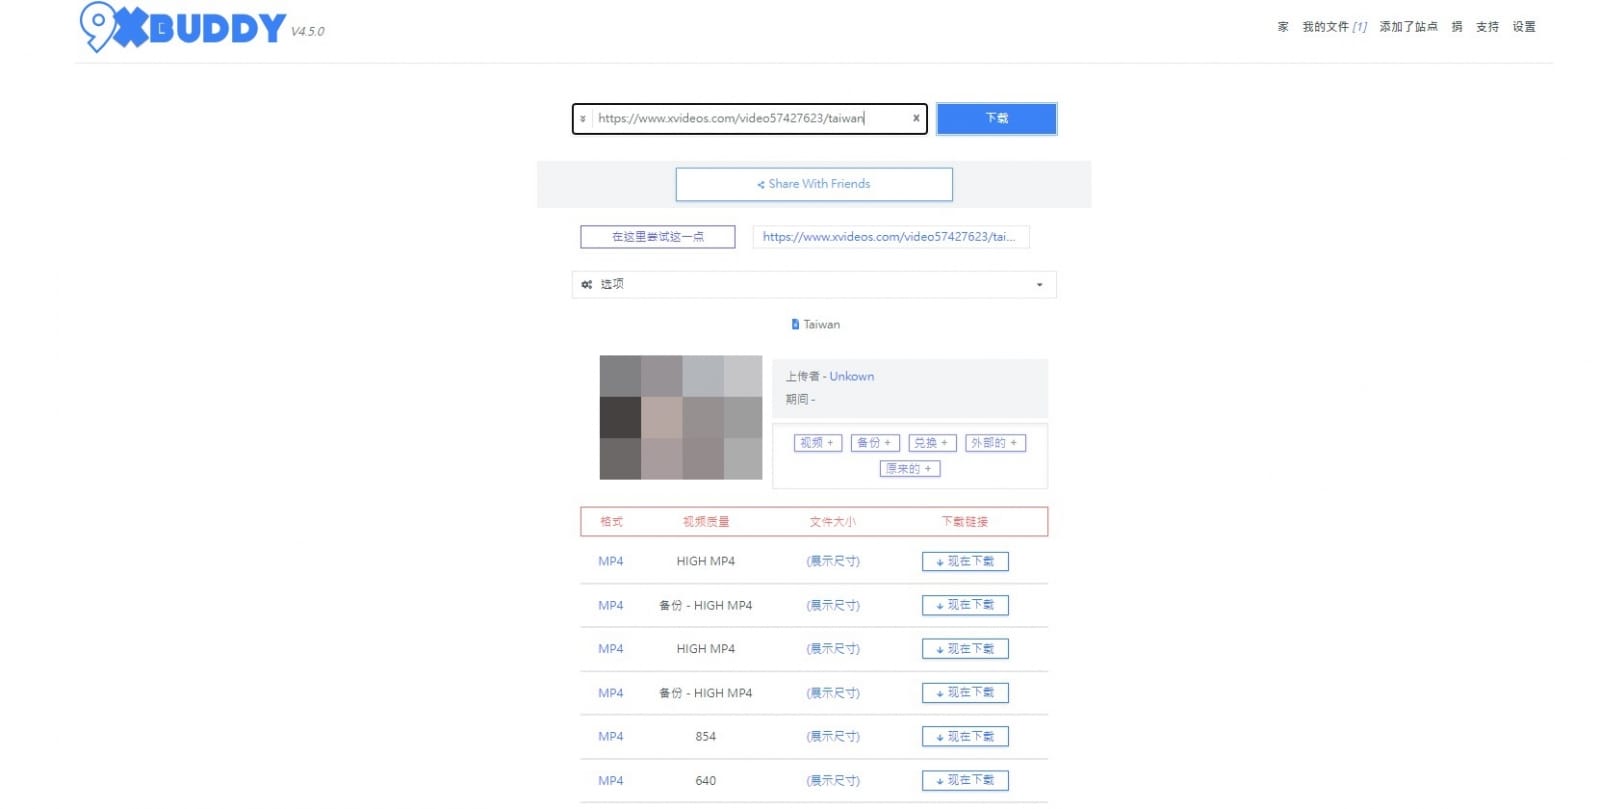This screenshot has height=809, width=1600.
Task: Click 现在下载 for the 854 quality
Action: (965, 737)
